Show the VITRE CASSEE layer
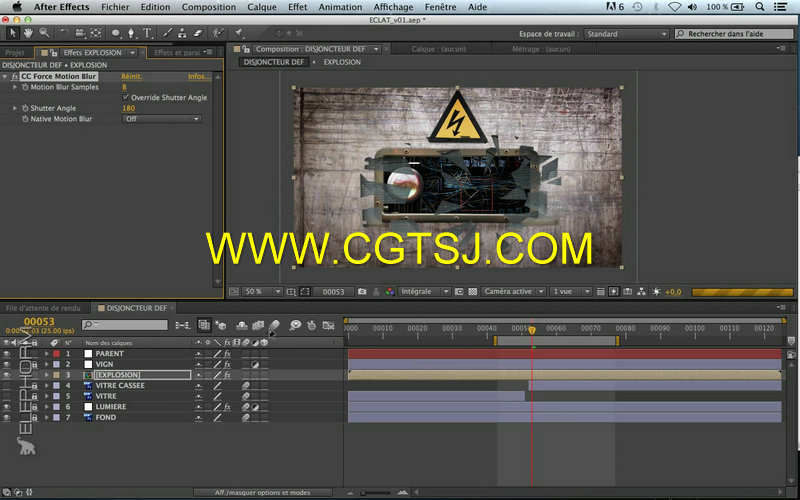 (6, 385)
